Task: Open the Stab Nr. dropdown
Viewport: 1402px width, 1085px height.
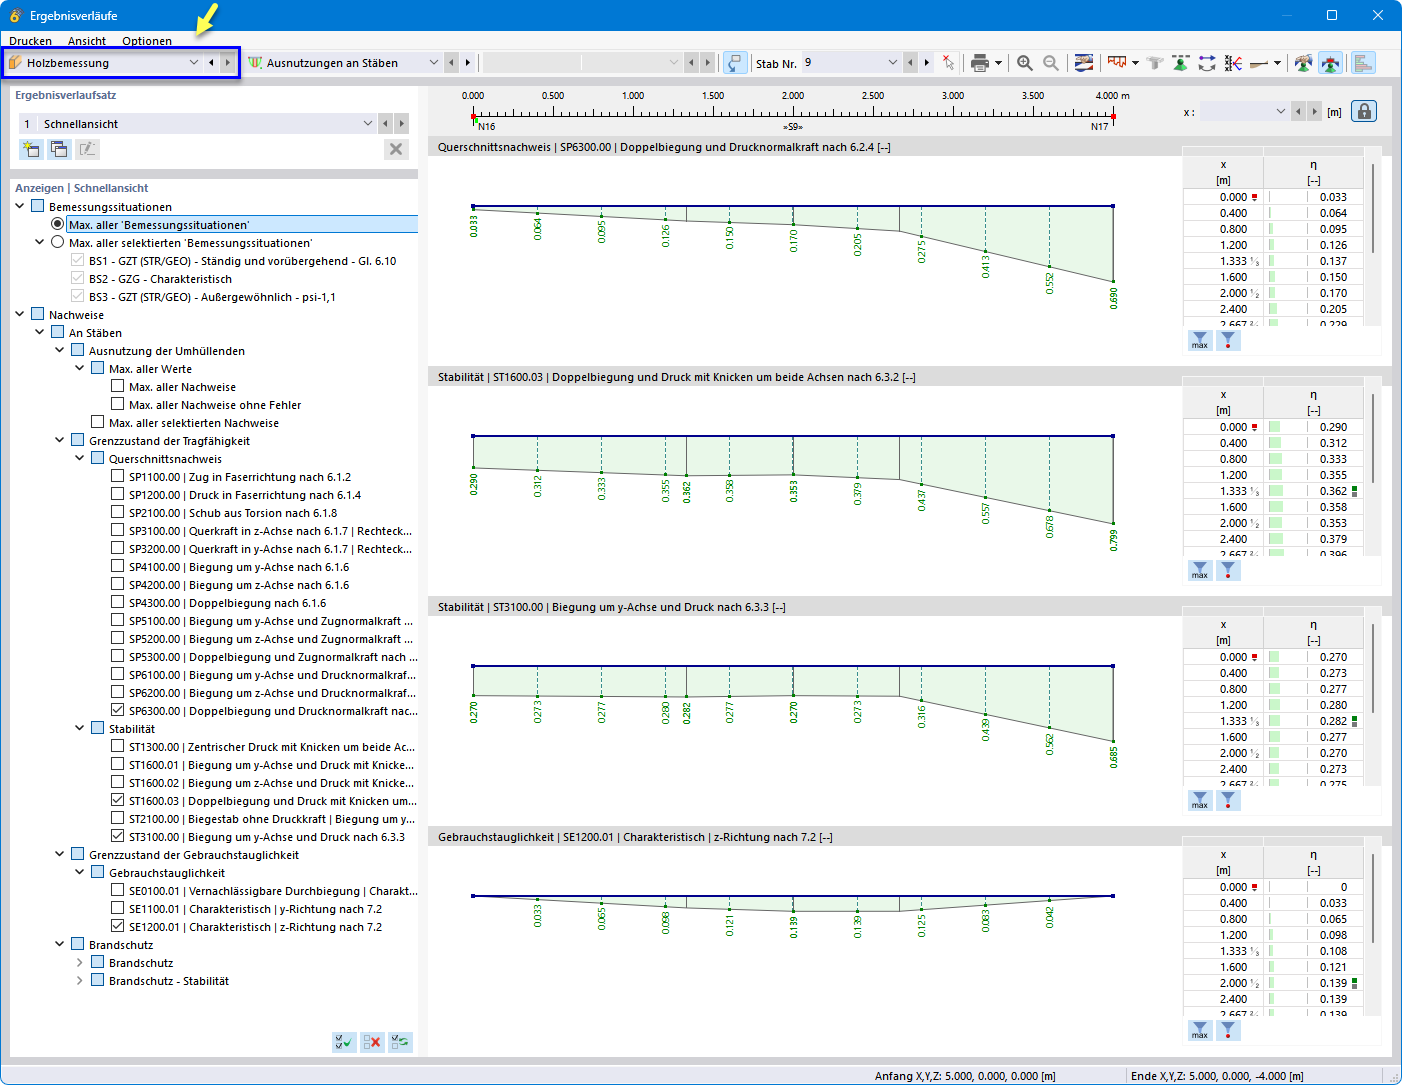Action: [893, 63]
